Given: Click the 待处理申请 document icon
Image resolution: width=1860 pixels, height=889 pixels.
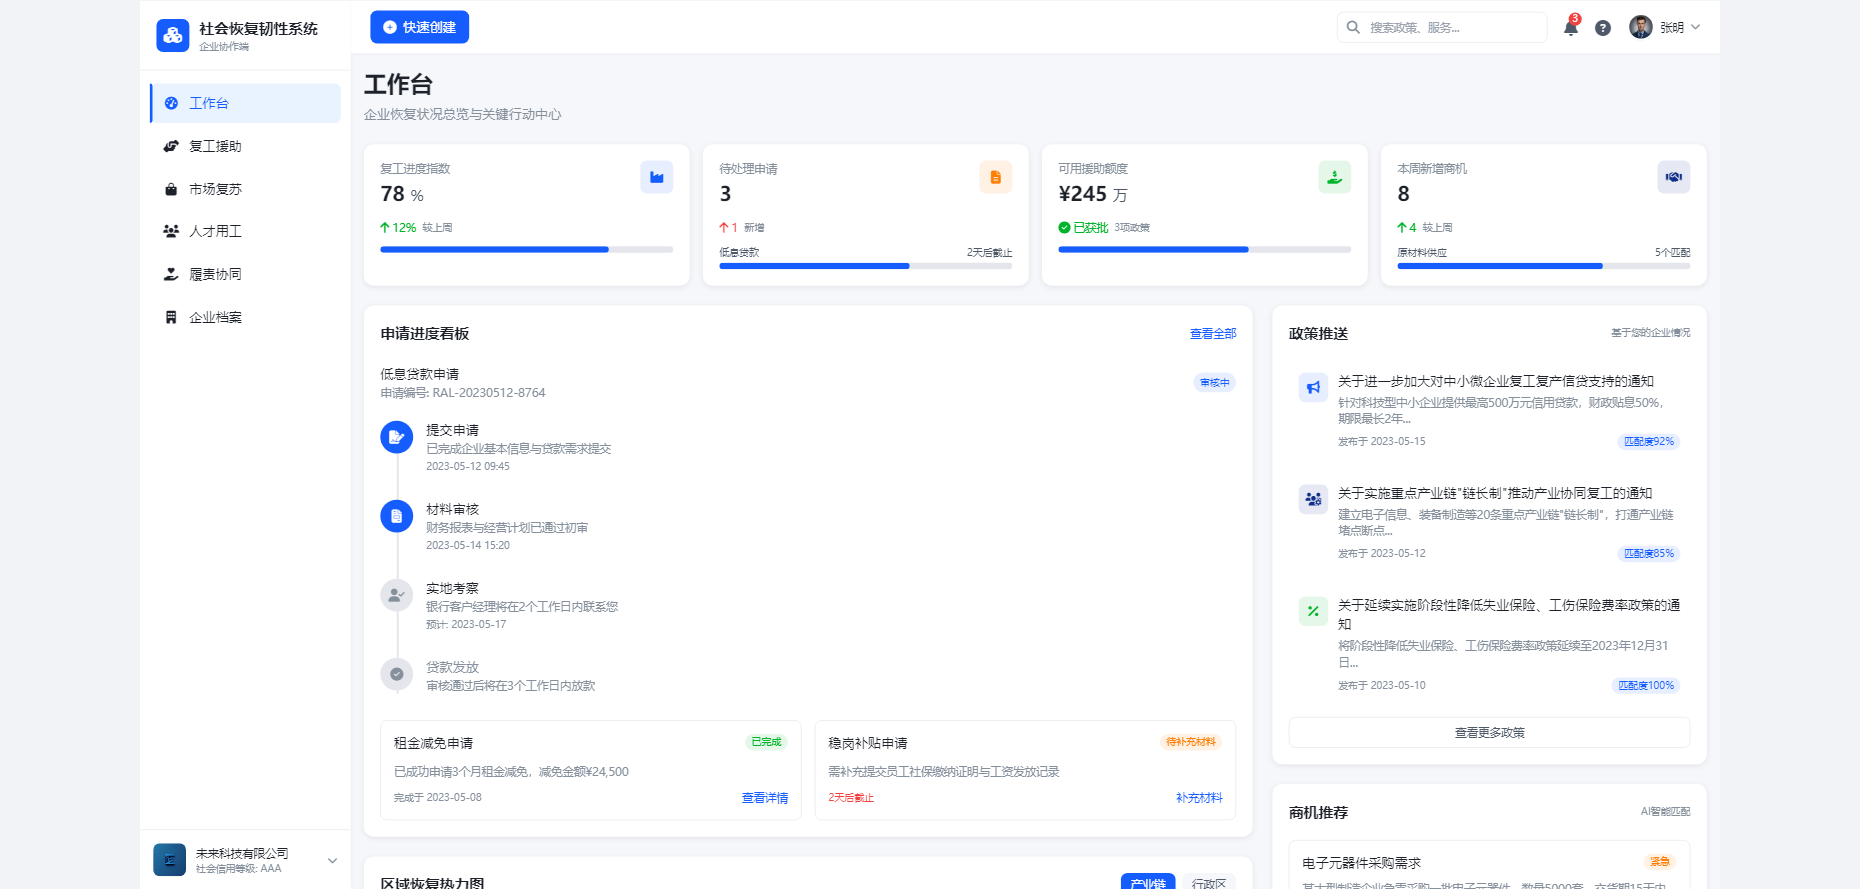Looking at the screenshot, I should (x=996, y=177).
